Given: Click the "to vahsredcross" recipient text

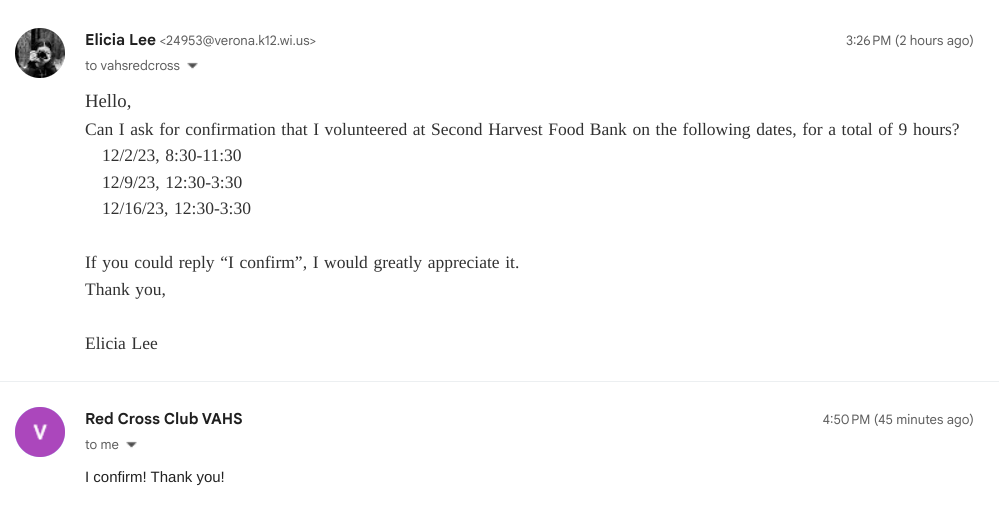Looking at the screenshot, I should coord(132,66).
